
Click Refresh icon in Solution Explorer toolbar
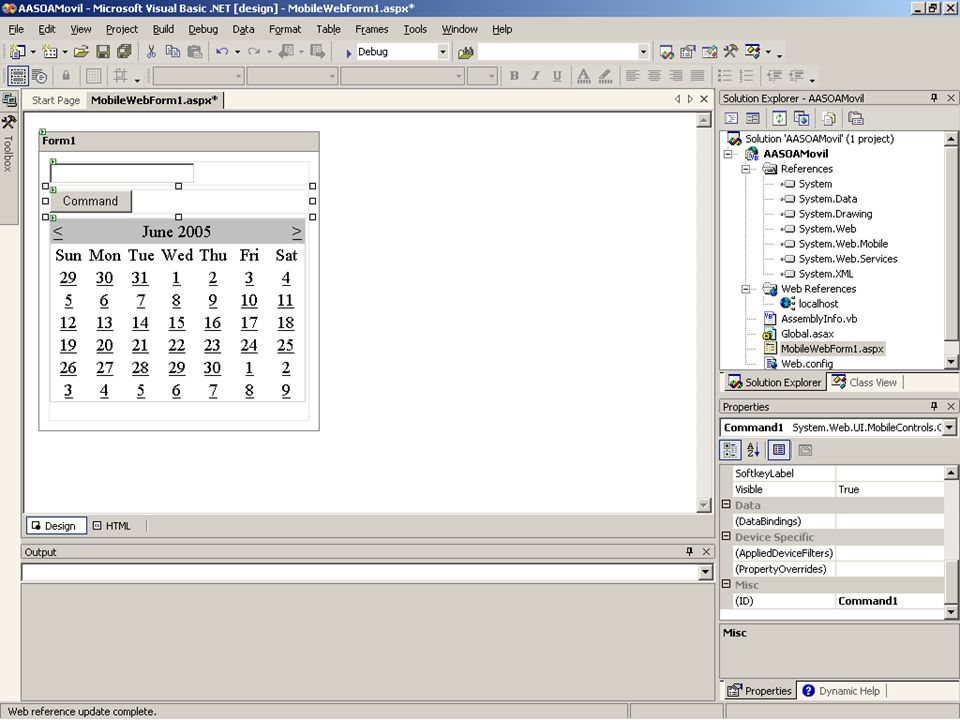click(x=779, y=118)
